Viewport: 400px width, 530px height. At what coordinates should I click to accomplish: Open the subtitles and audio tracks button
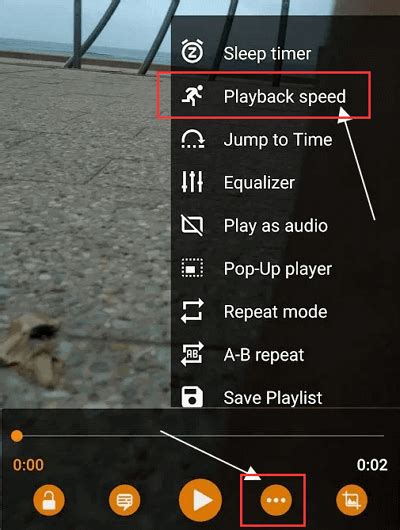pyautogui.click(x=124, y=500)
